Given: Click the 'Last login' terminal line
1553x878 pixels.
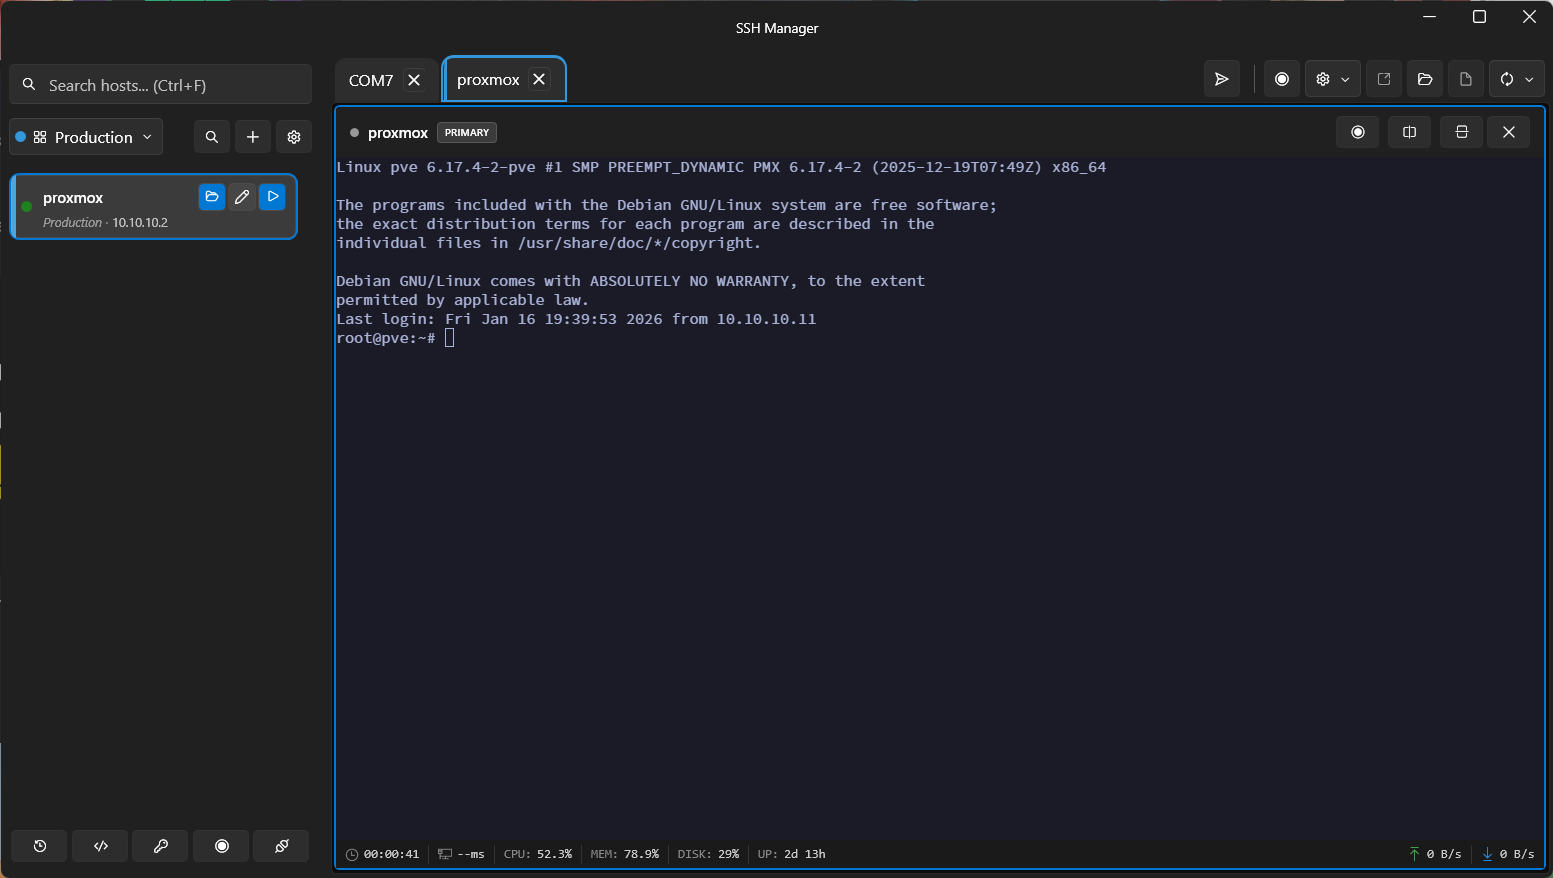Looking at the screenshot, I should [576, 319].
